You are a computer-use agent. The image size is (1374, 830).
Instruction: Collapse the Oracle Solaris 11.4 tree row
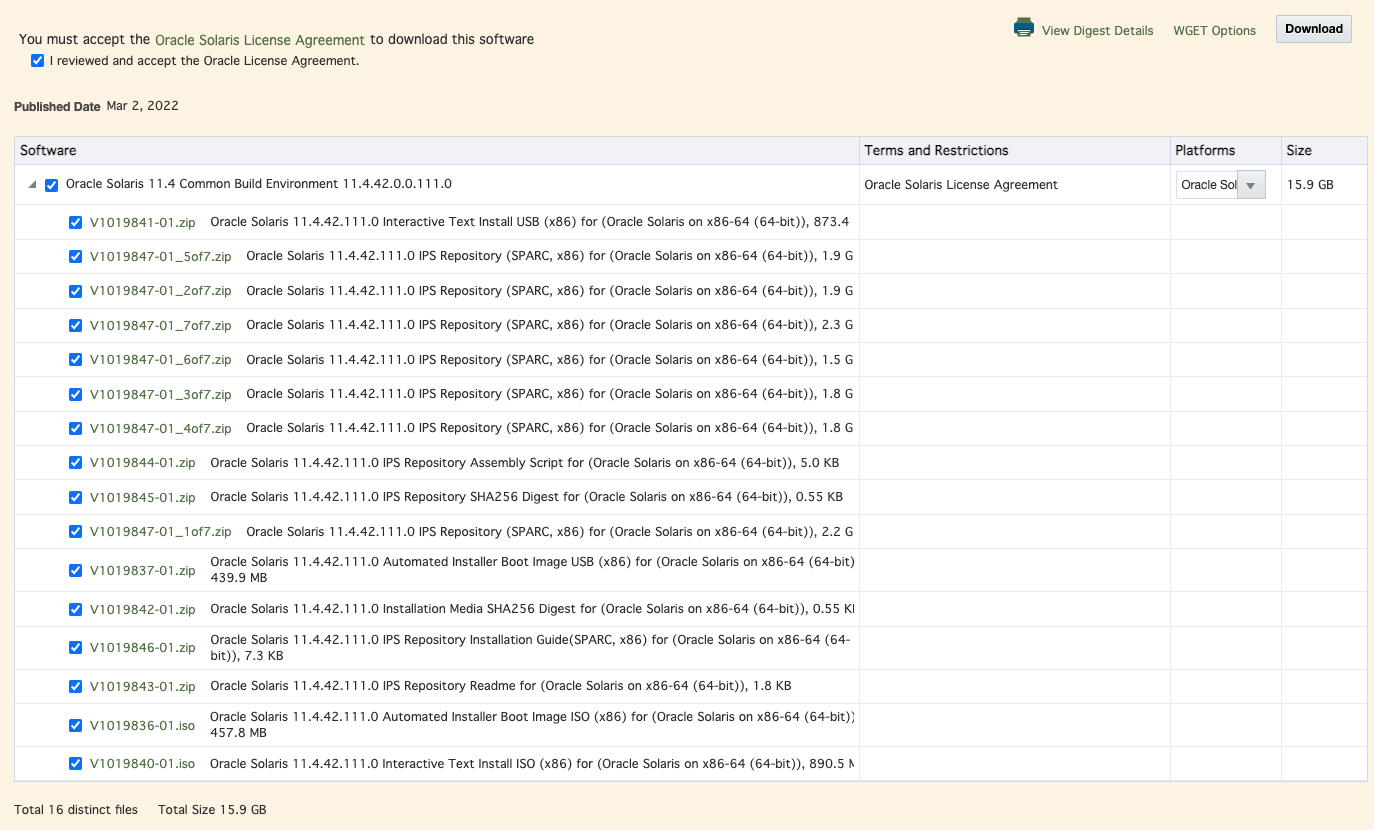coord(32,185)
